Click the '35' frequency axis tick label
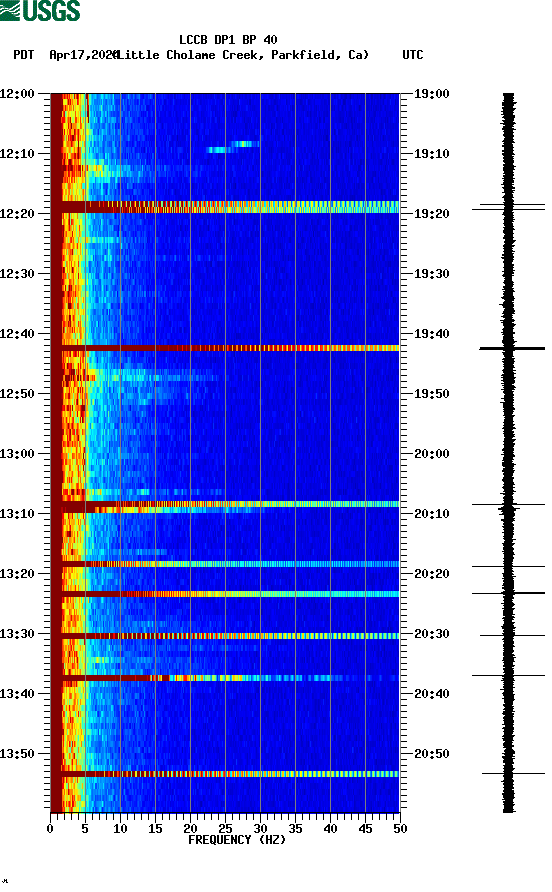Image resolution: width=552 pixels, height=892 pixels. [295, 829]
